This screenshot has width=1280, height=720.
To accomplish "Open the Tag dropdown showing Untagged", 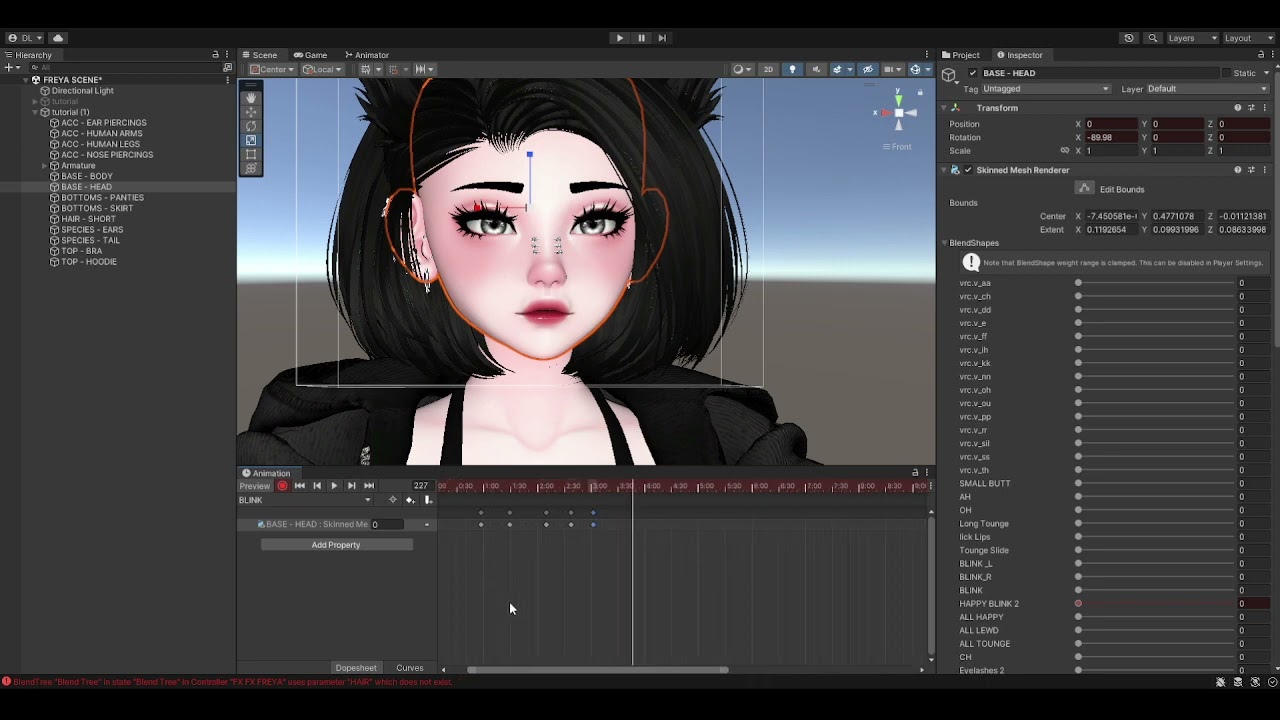I will click(1045, 89).
